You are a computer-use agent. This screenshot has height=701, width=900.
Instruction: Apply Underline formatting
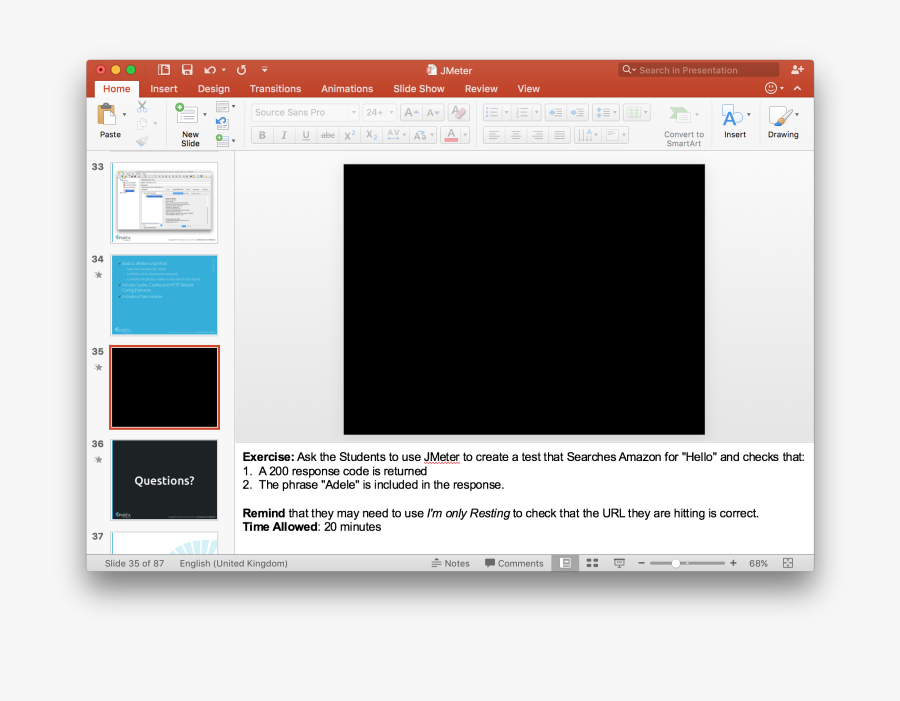(x=305, y=135)
